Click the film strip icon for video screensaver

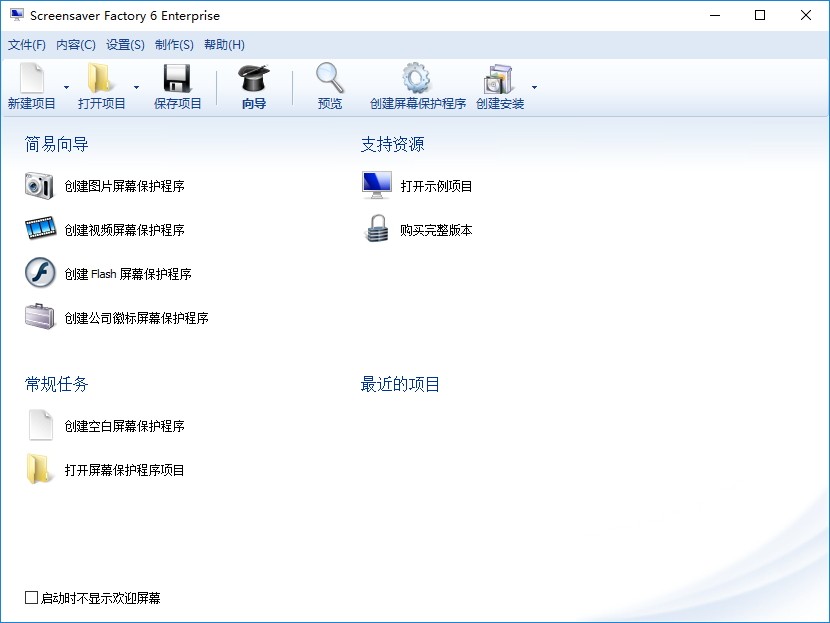40,228
